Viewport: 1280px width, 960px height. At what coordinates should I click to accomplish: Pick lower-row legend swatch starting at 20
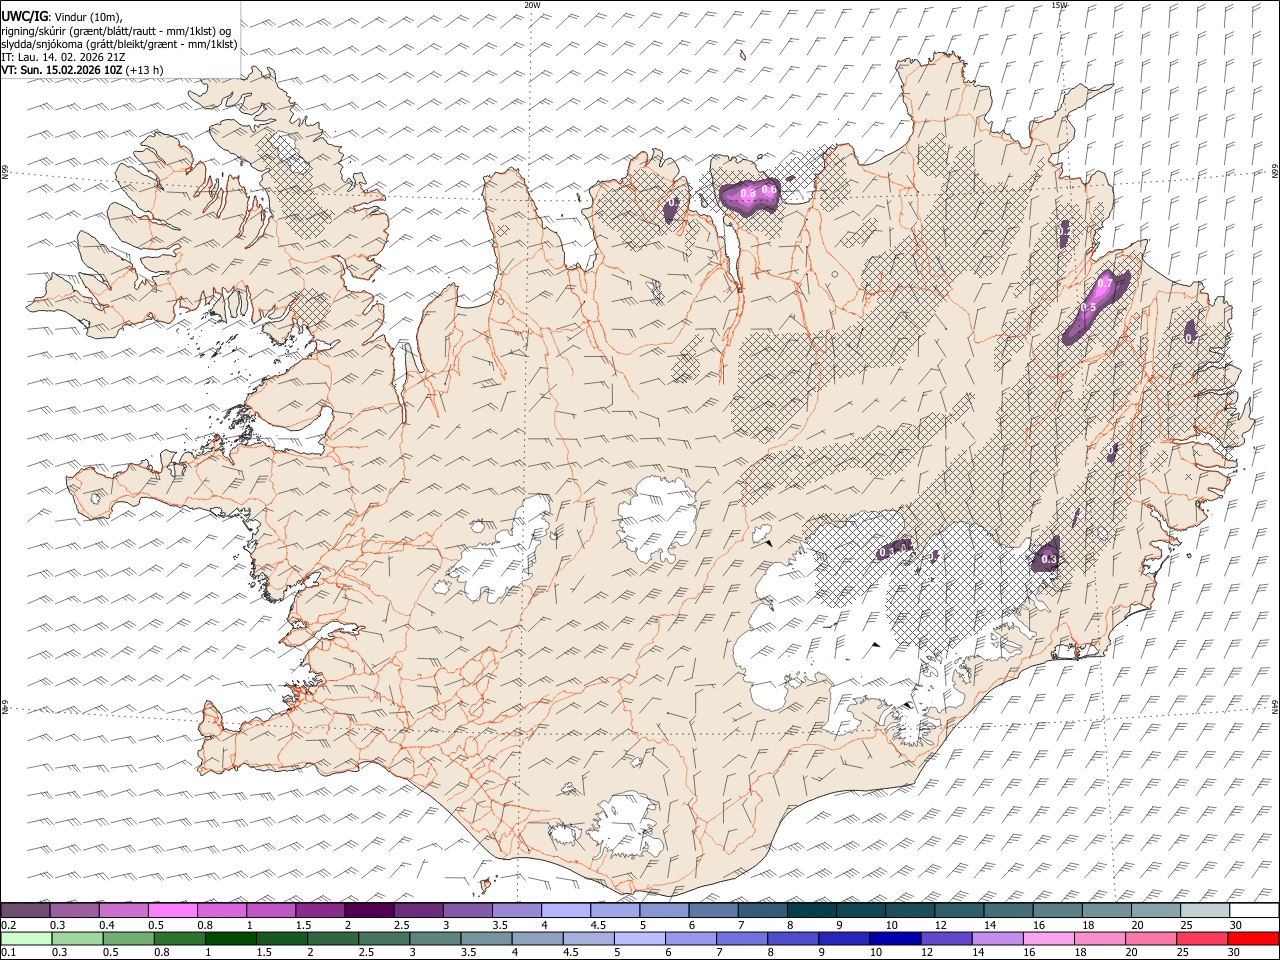coord(1151,938)
